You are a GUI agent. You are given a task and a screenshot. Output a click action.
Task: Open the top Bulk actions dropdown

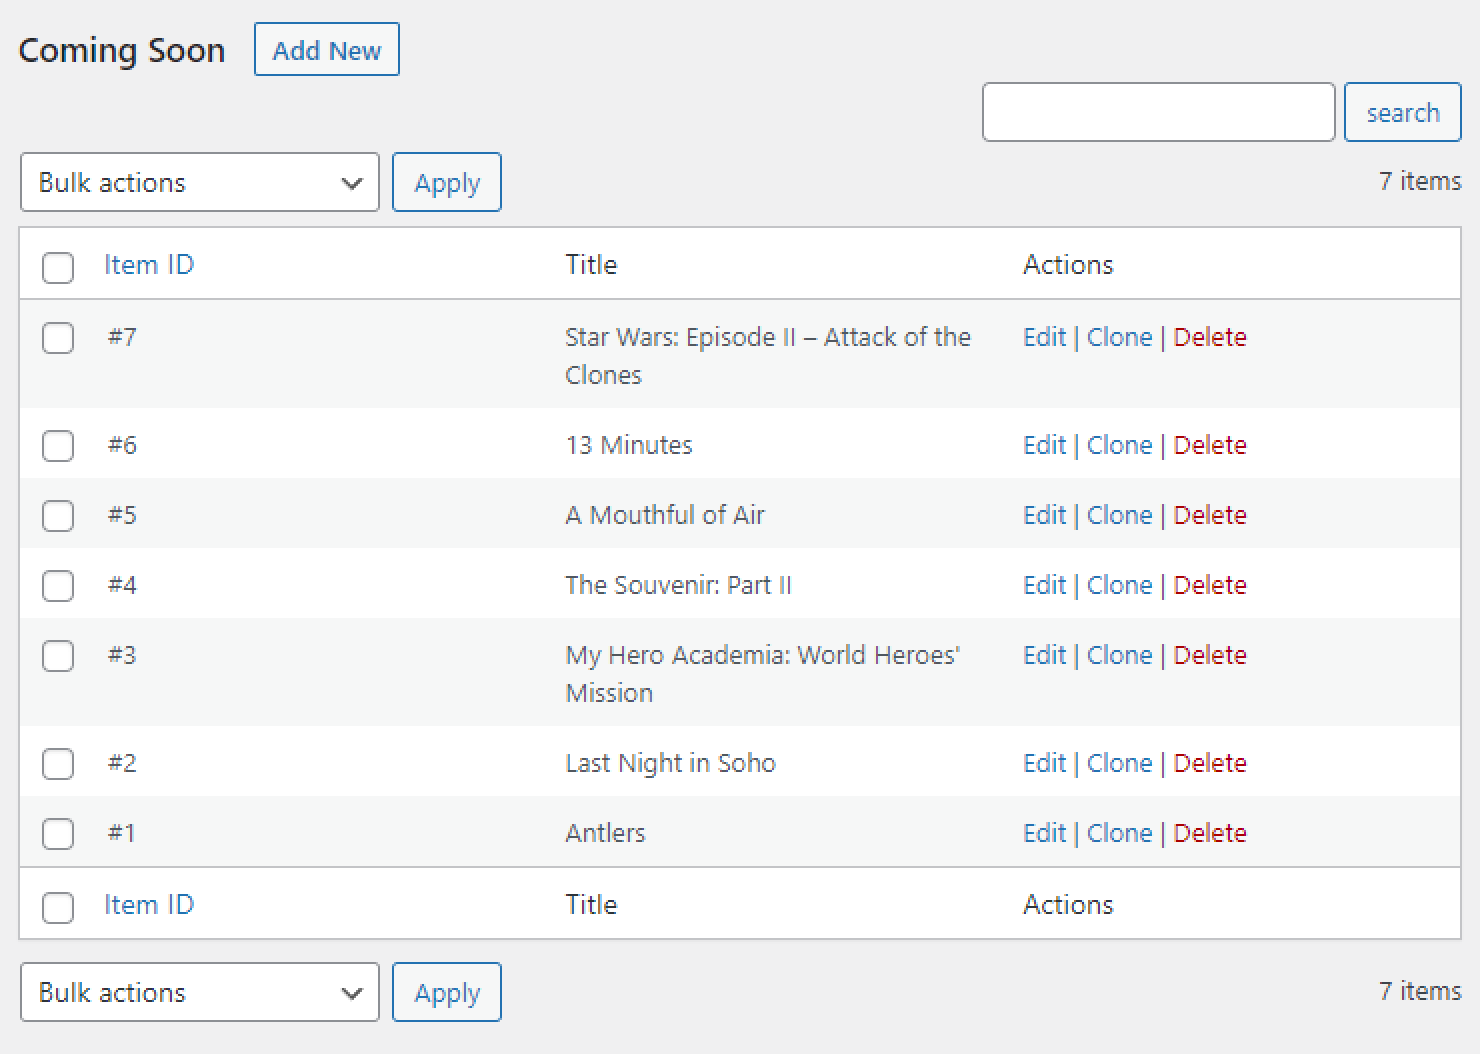click(200, 182)
